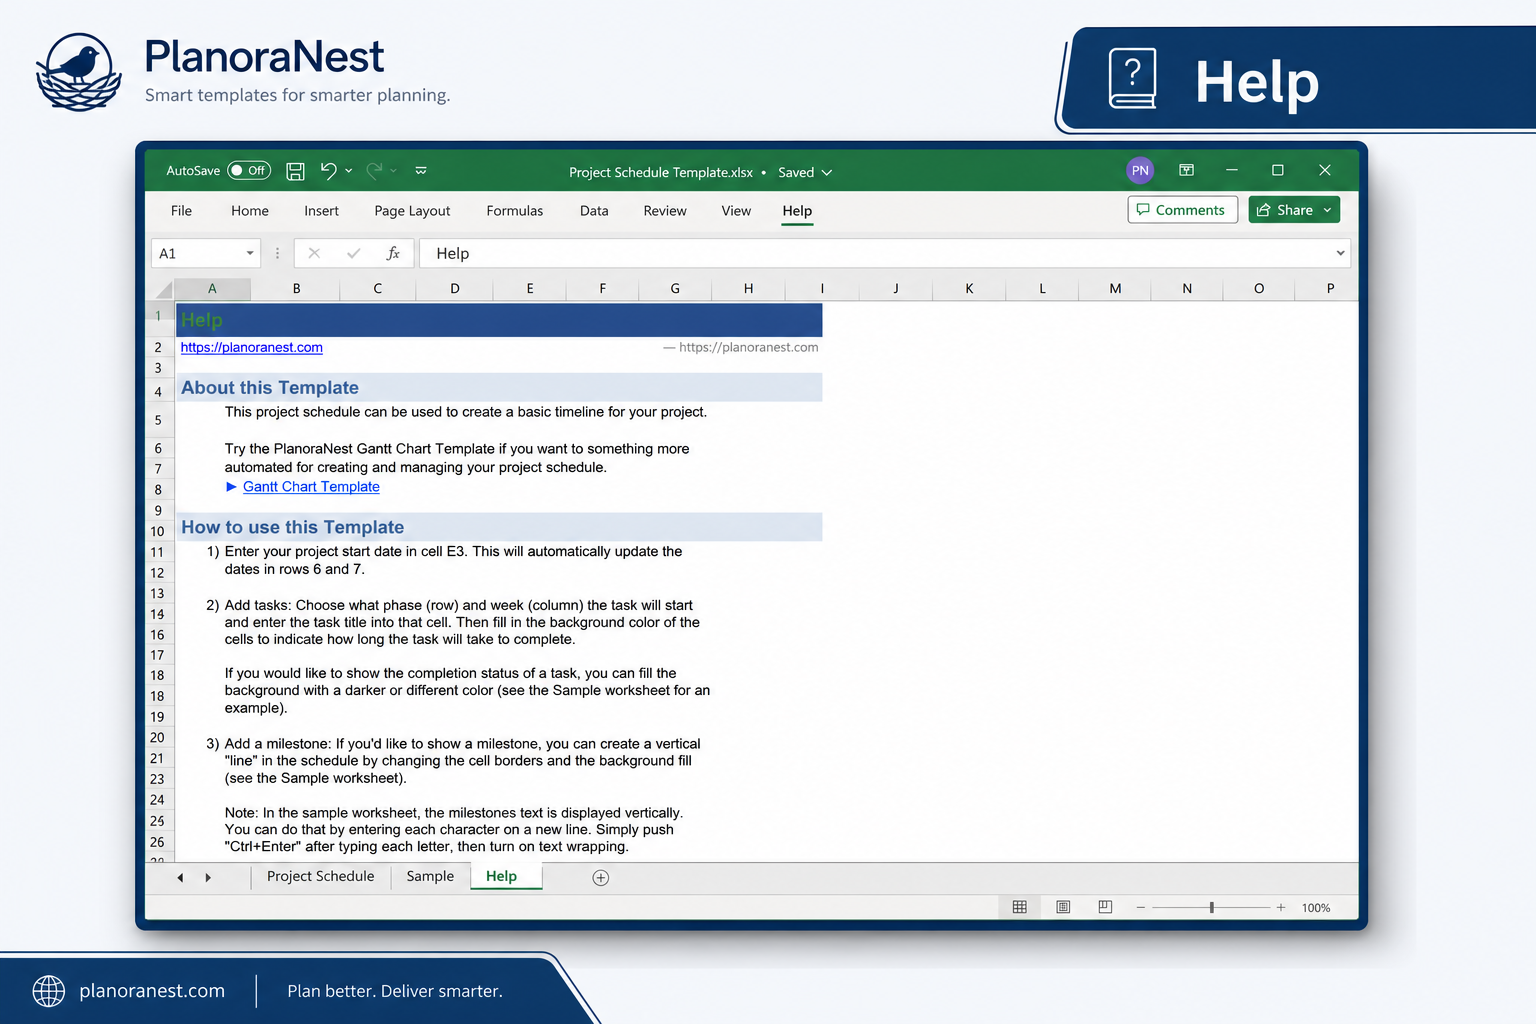Image resolution: width=1536 pixels, height=1024 pixels.
Task: Go to the Review tab
Action: 665,211
